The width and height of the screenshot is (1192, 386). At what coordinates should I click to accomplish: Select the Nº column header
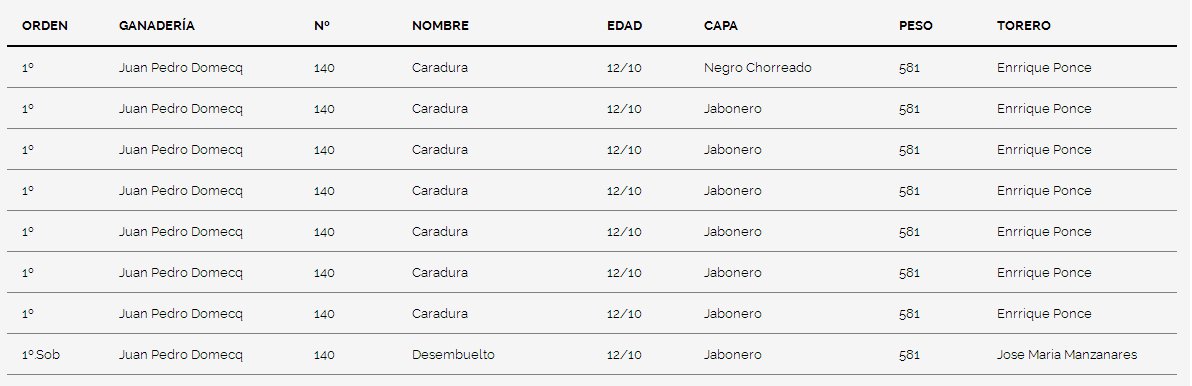click(x=322, y=26)
